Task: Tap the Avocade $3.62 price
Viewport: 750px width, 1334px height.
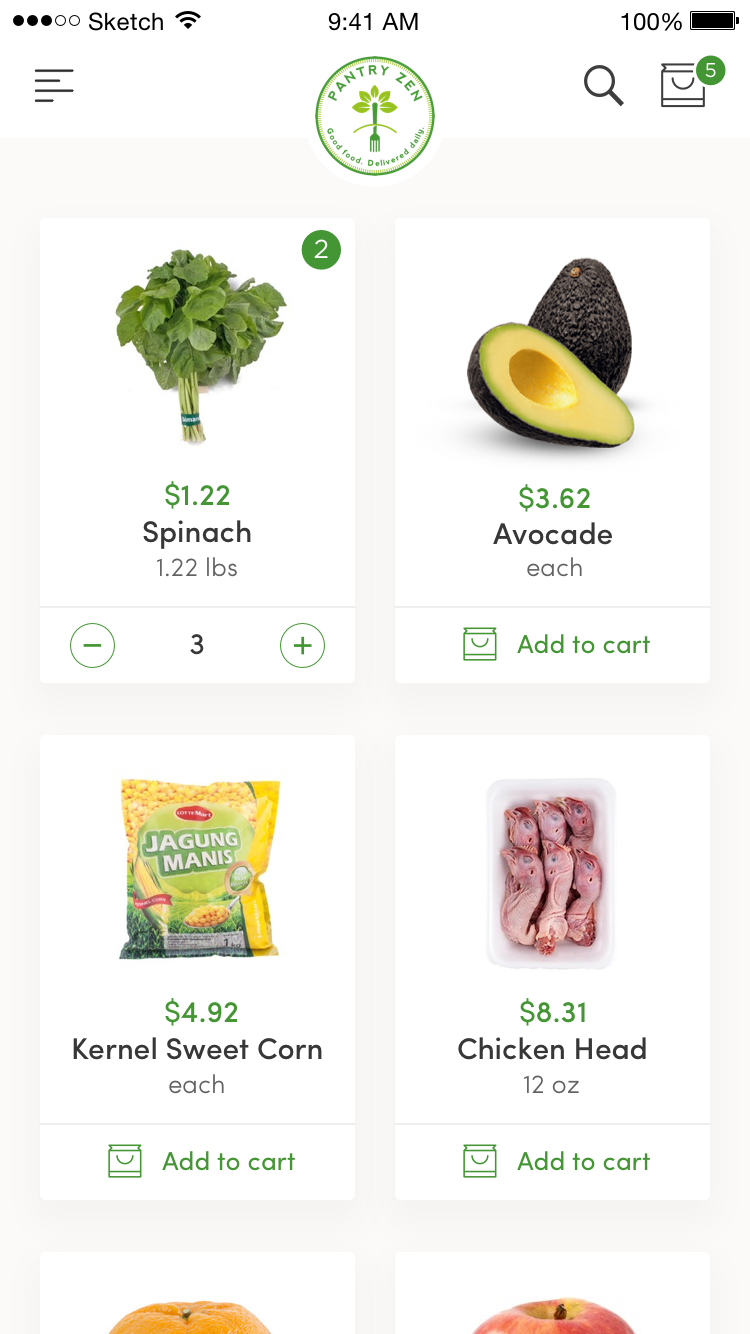Action: 554,497
